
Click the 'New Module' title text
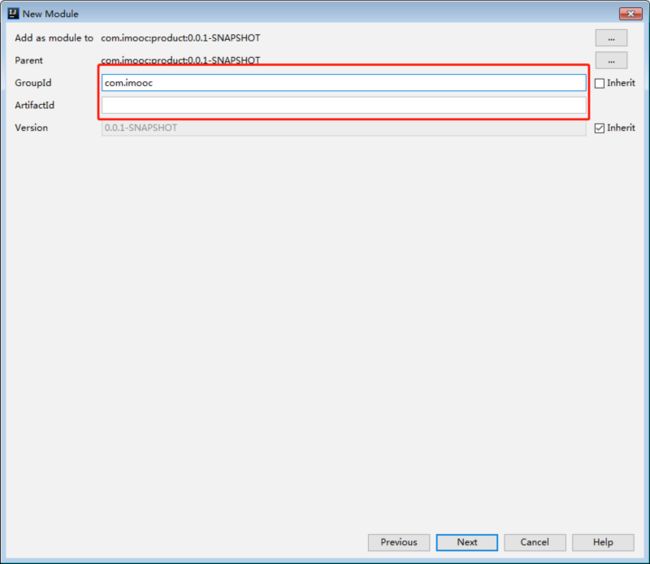[x=50, y=14]
